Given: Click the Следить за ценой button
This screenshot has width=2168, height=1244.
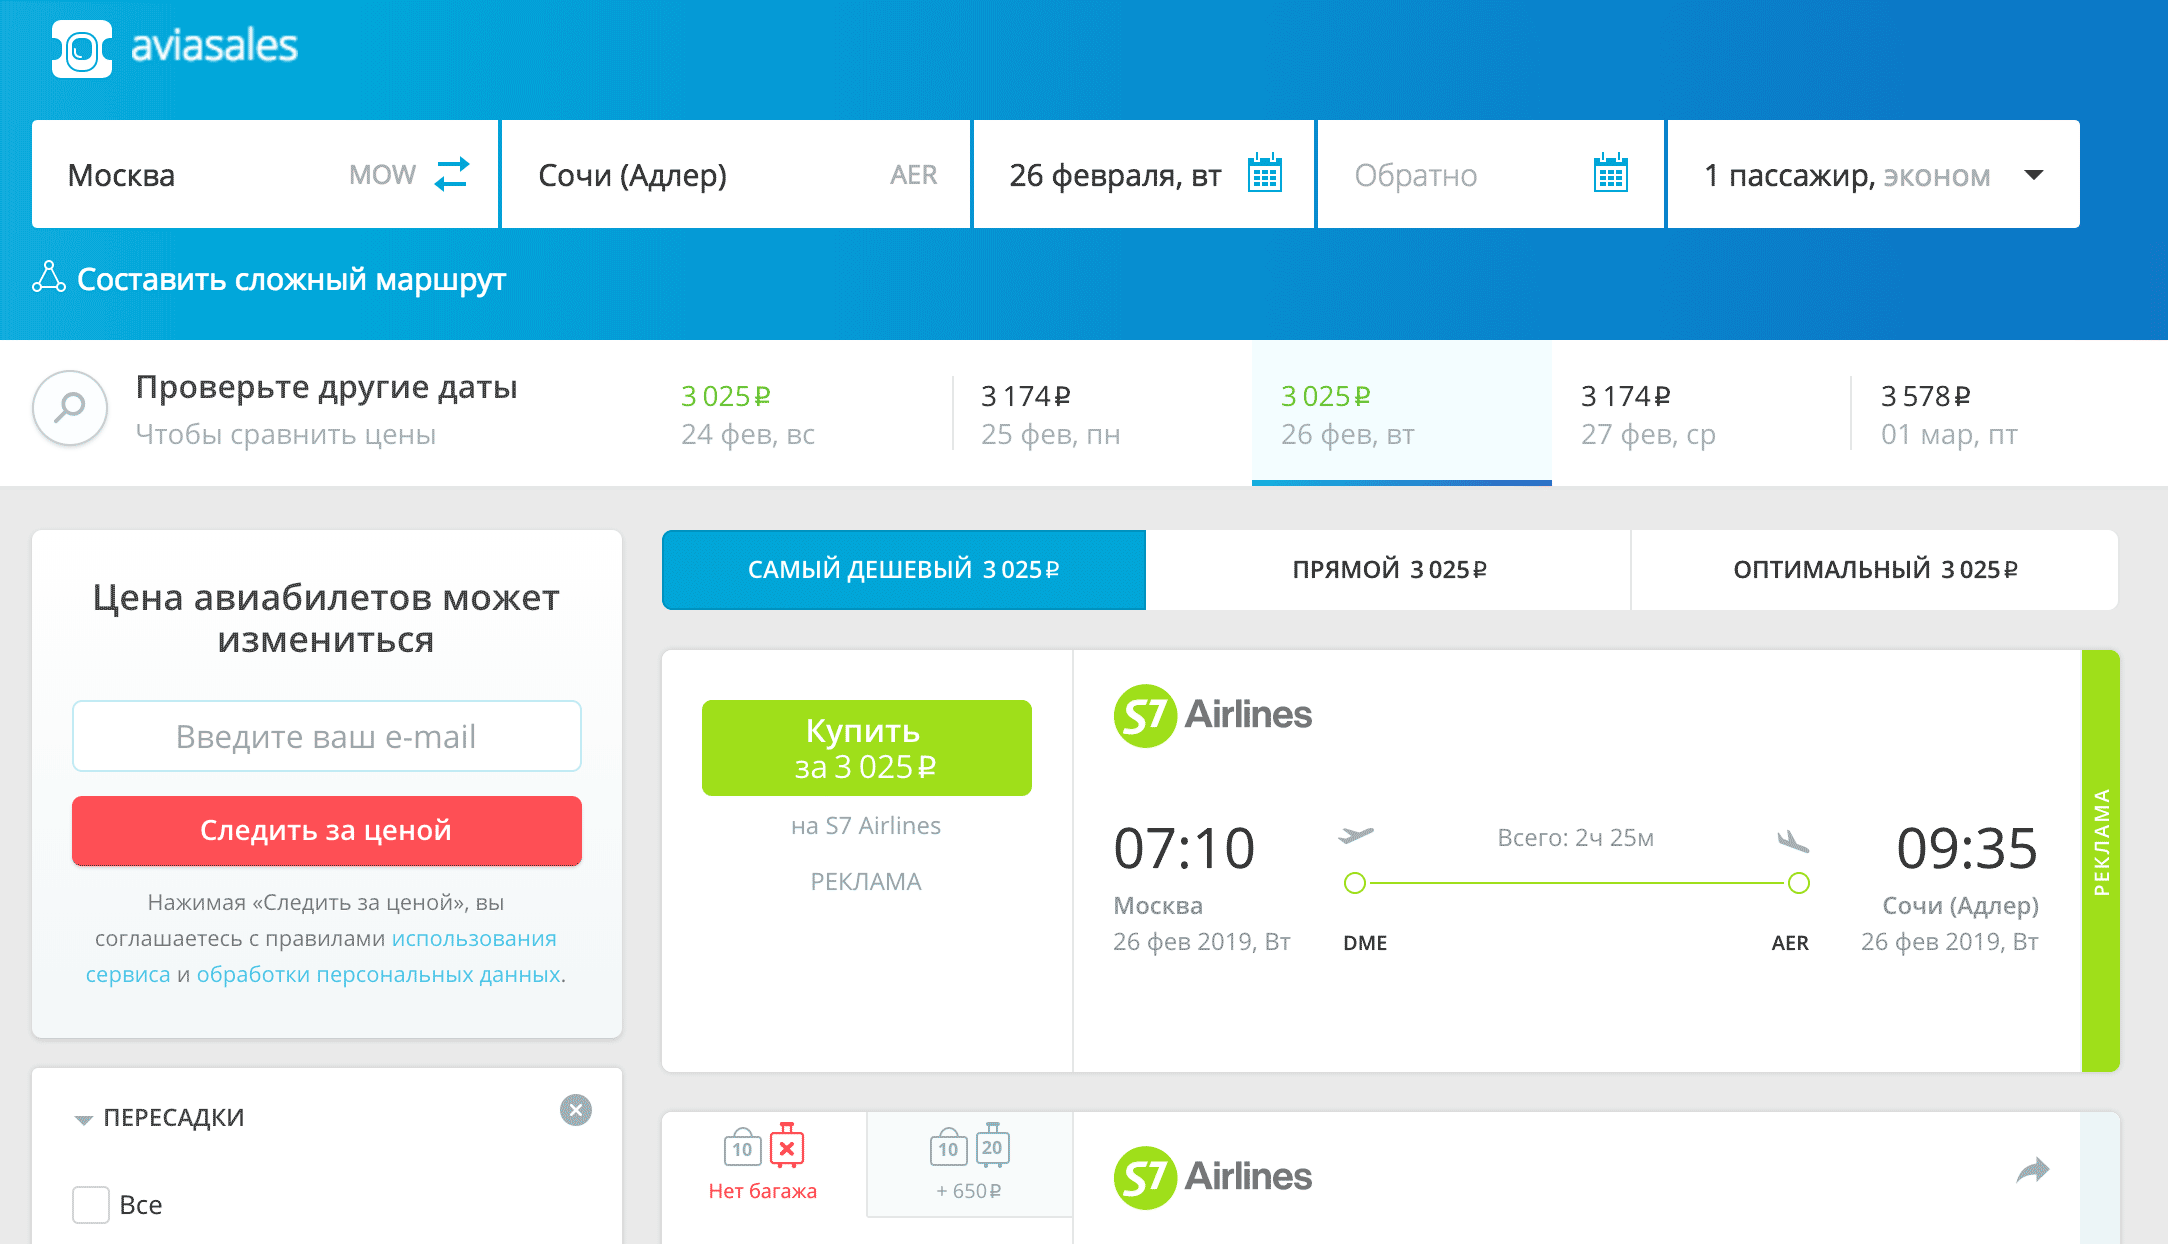Looking at the screenshot, I should [327, 831].
